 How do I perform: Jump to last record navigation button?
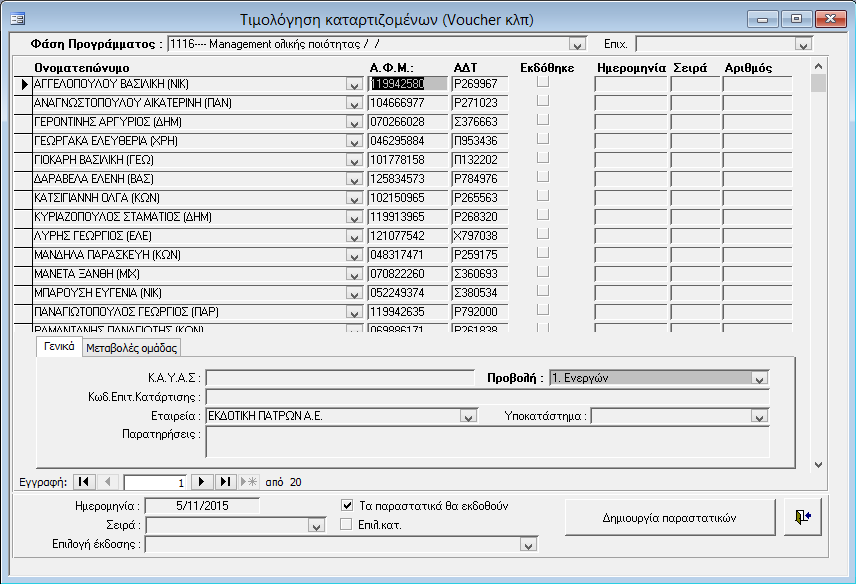click(x=225, y=482)
